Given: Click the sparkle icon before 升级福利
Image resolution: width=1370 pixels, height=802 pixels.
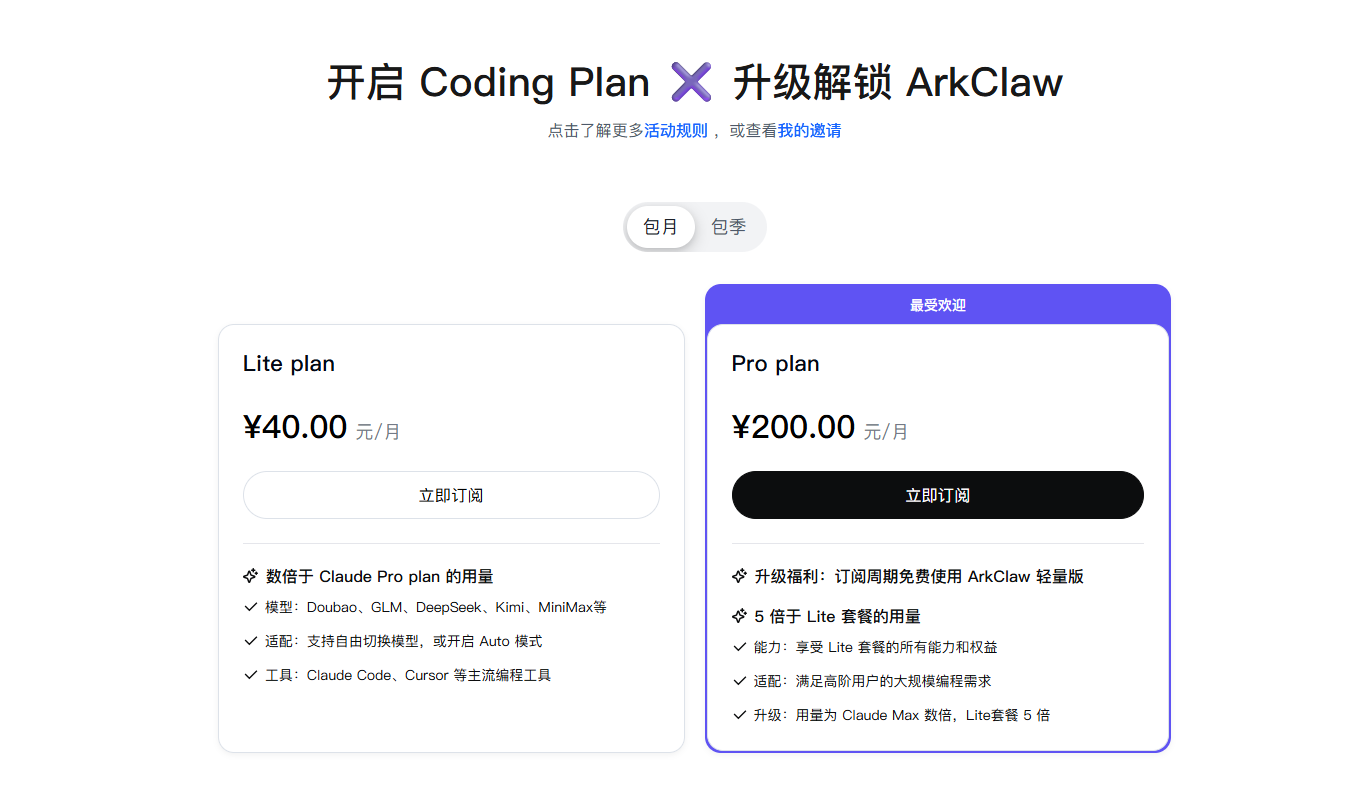Looking at the screenshot, I should point(737,576).
